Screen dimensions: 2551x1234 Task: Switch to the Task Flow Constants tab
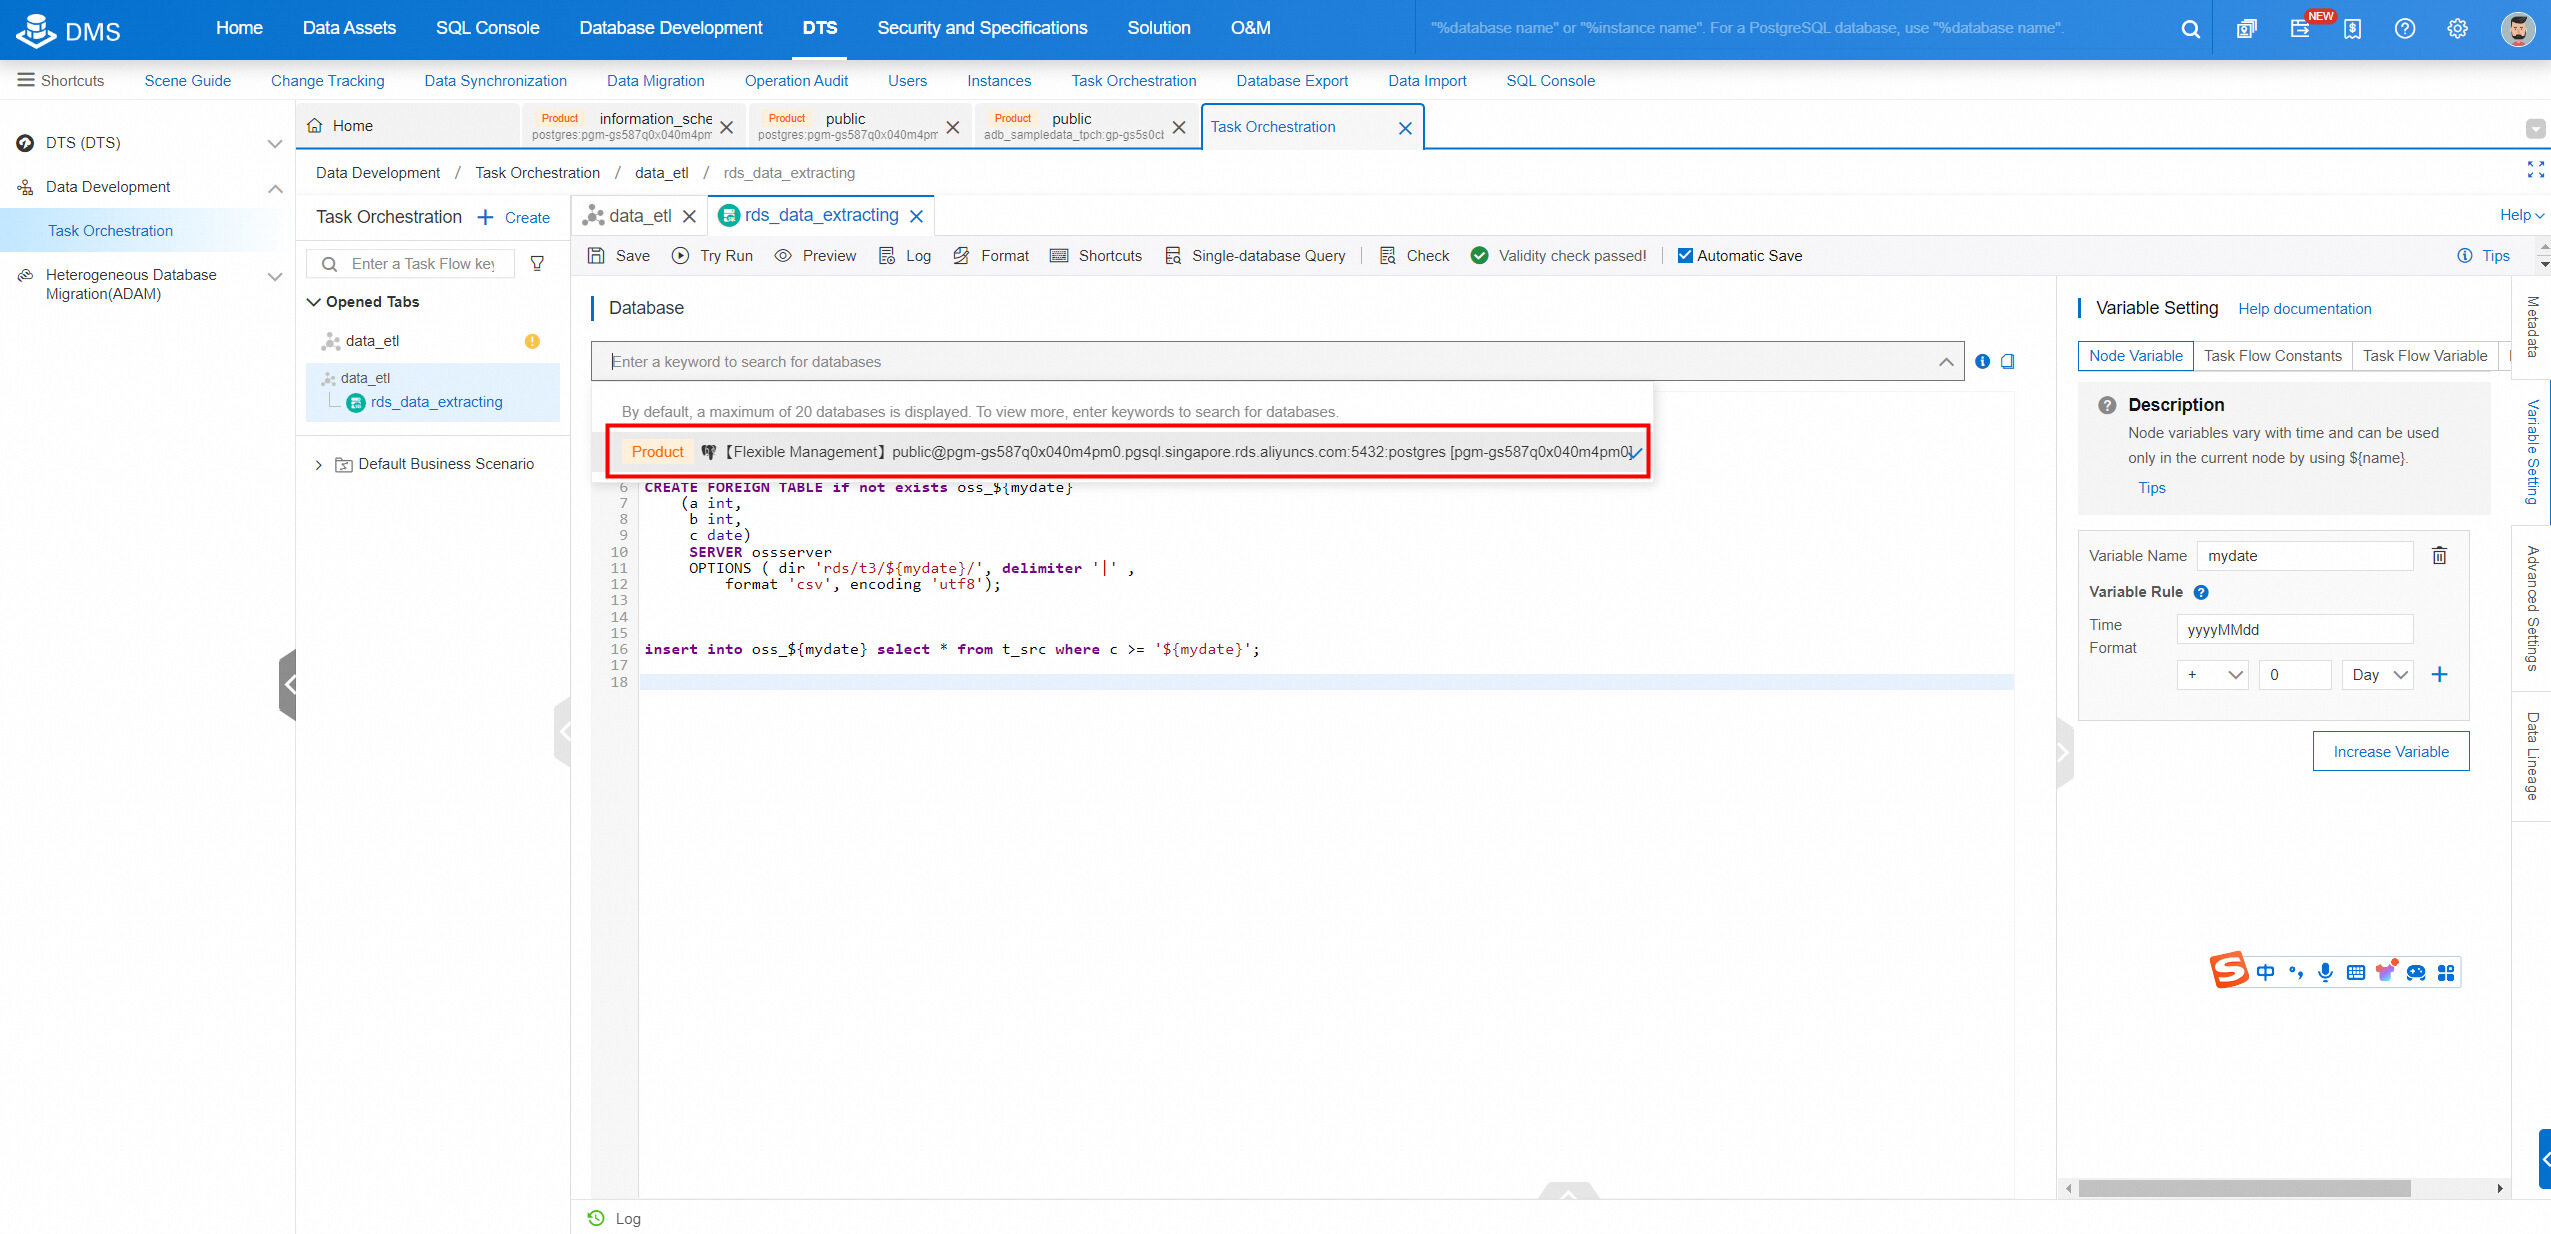[2272, 356]
